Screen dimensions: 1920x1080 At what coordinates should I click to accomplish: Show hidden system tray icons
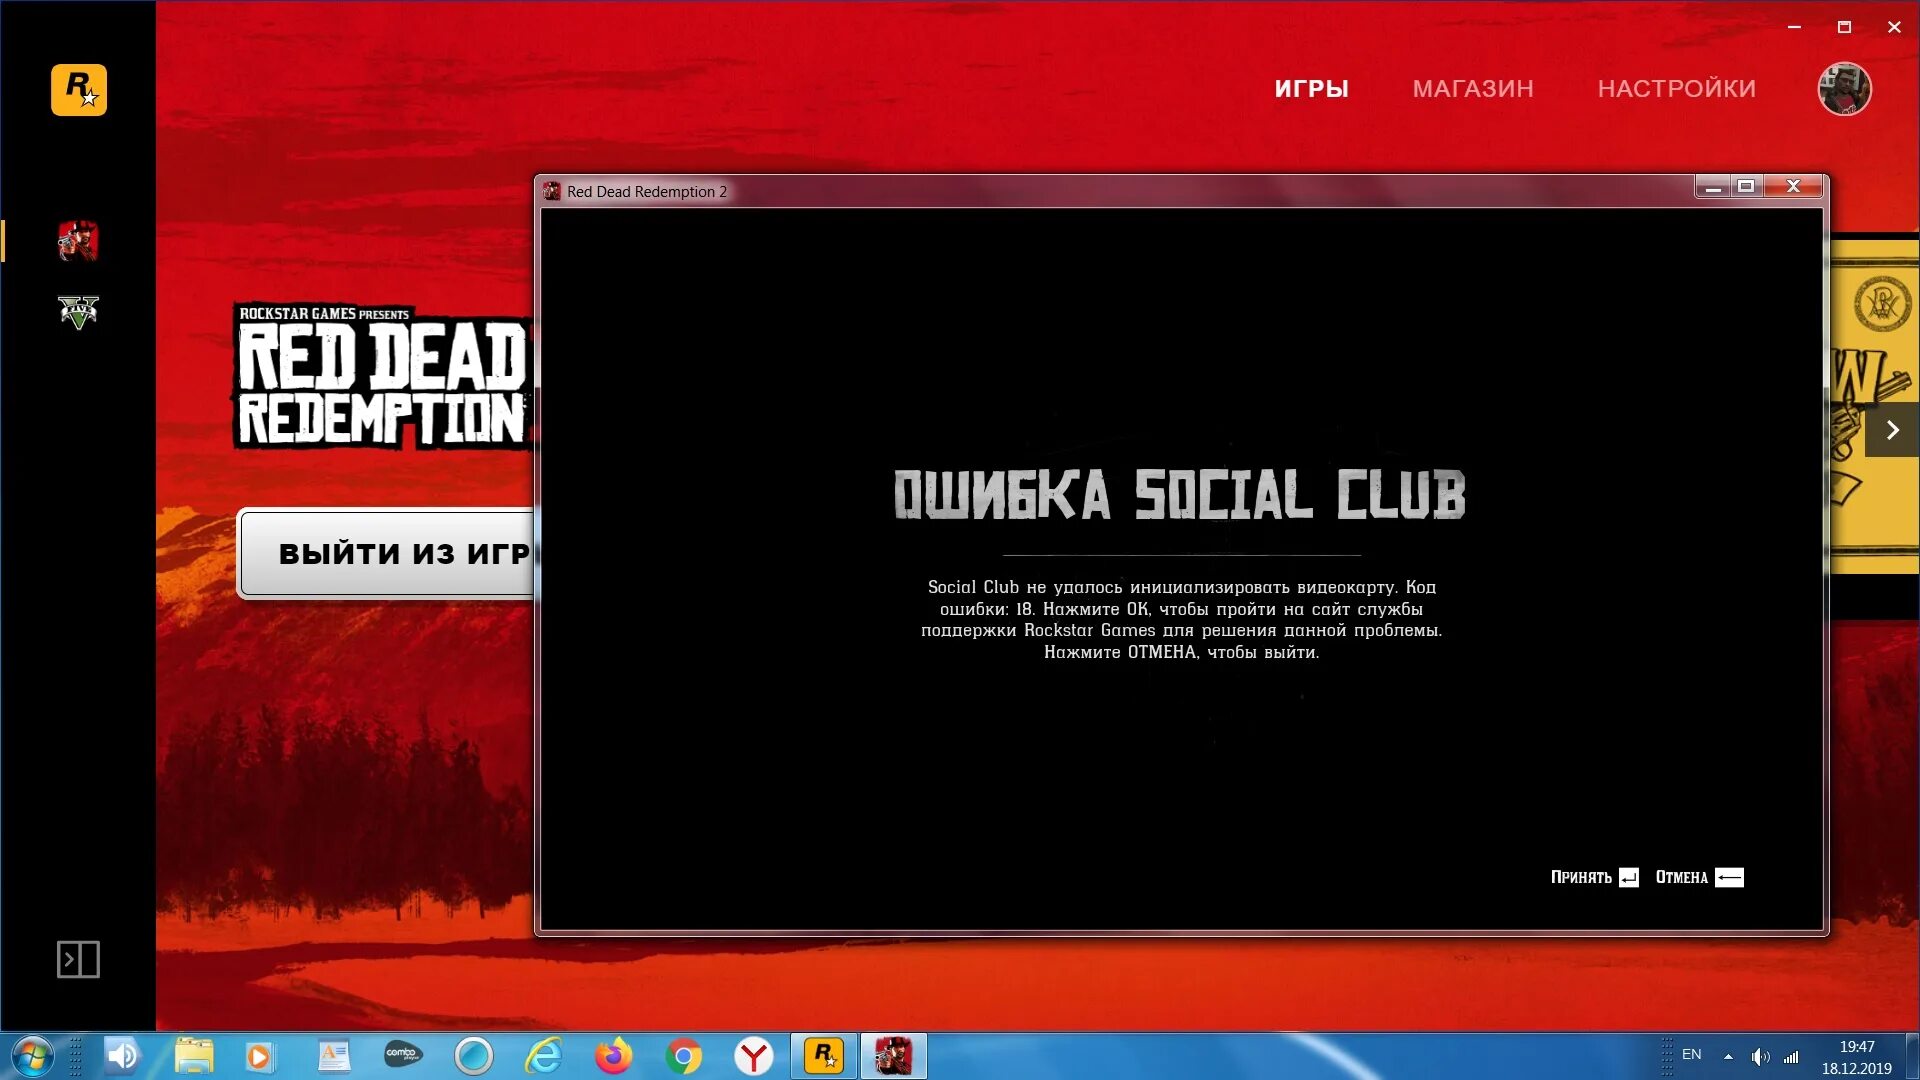[x=1728, y=1056]
